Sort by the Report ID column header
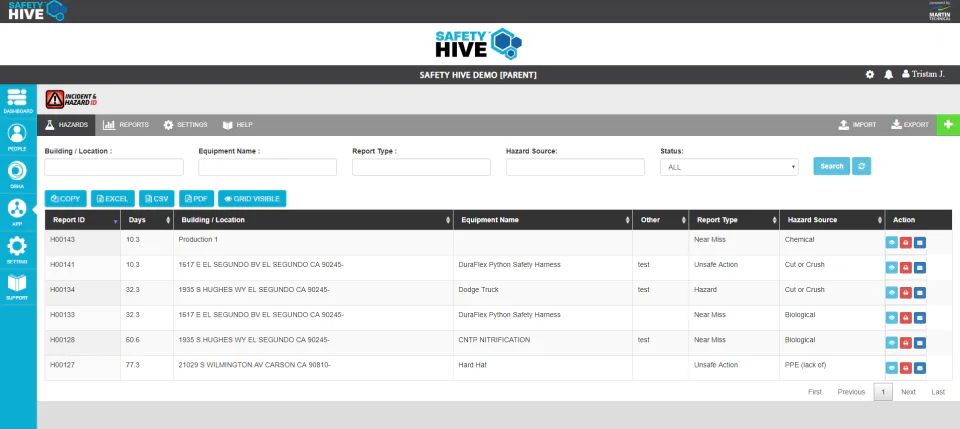 83,220
